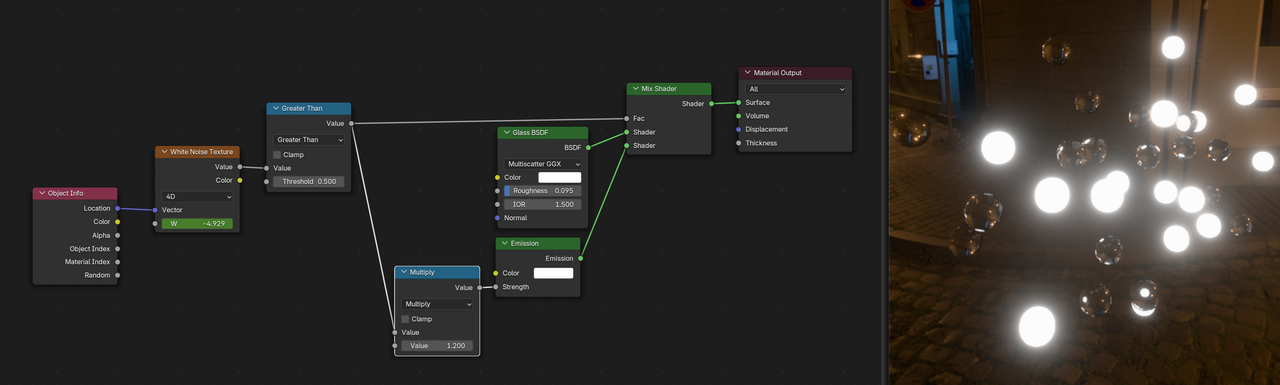This screenshot has height=385, width=1280.
Task: Click the W input socket on White Noise
Action: point(155,224)
